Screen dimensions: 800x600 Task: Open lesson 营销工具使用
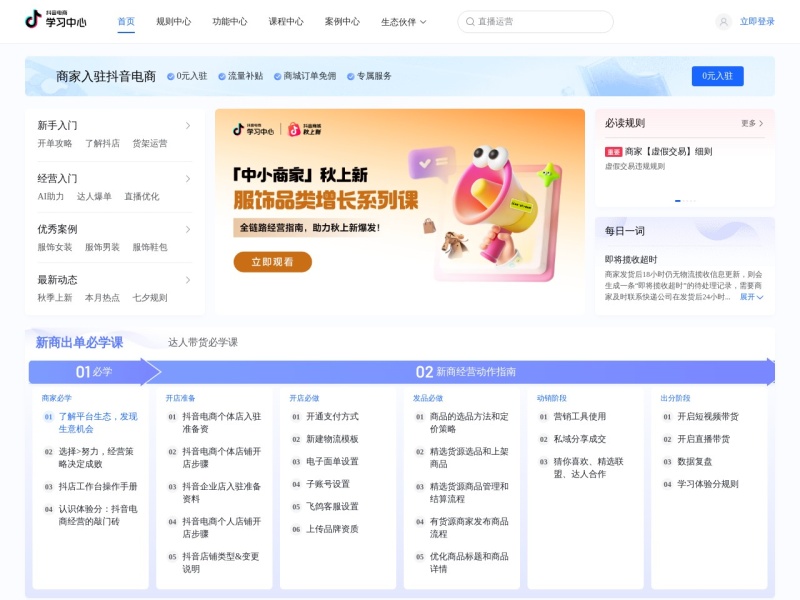580,416
